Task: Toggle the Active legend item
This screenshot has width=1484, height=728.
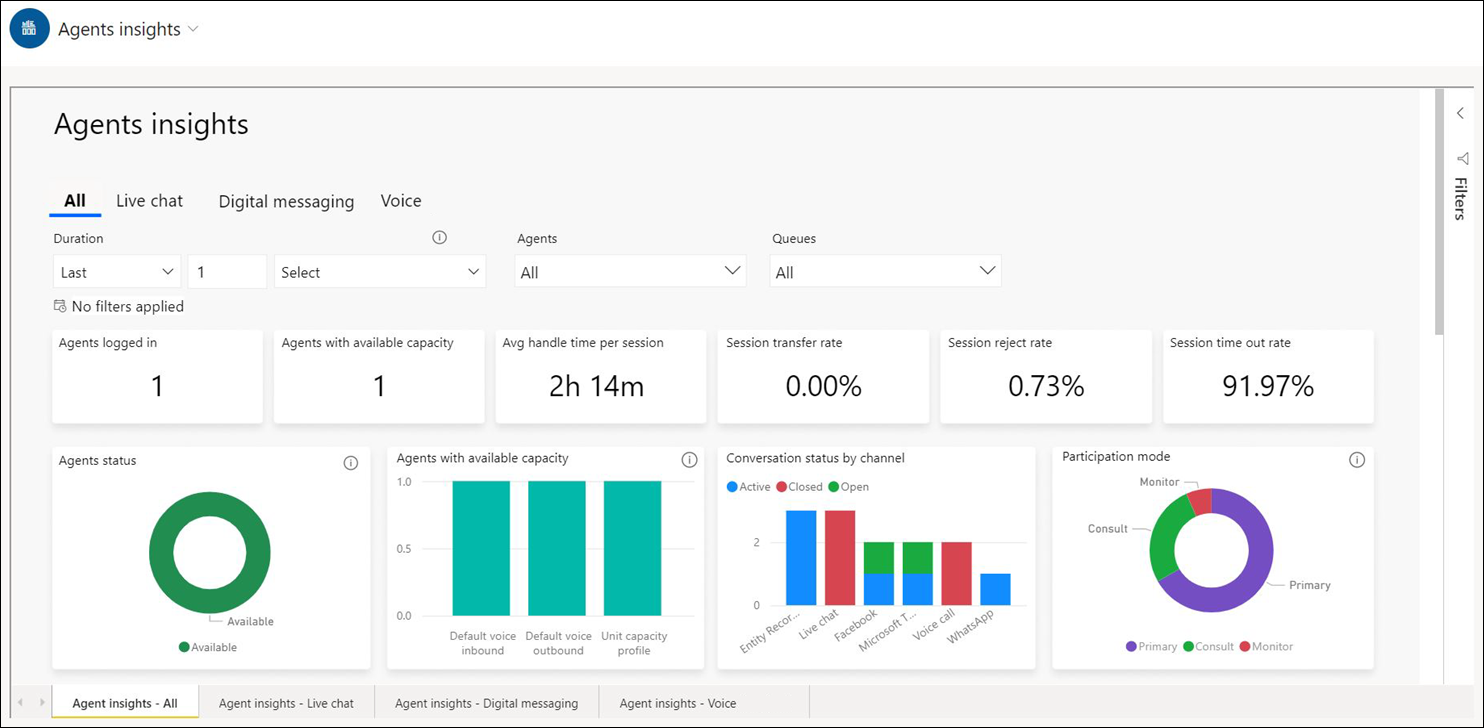Action: tap(748, 487)
